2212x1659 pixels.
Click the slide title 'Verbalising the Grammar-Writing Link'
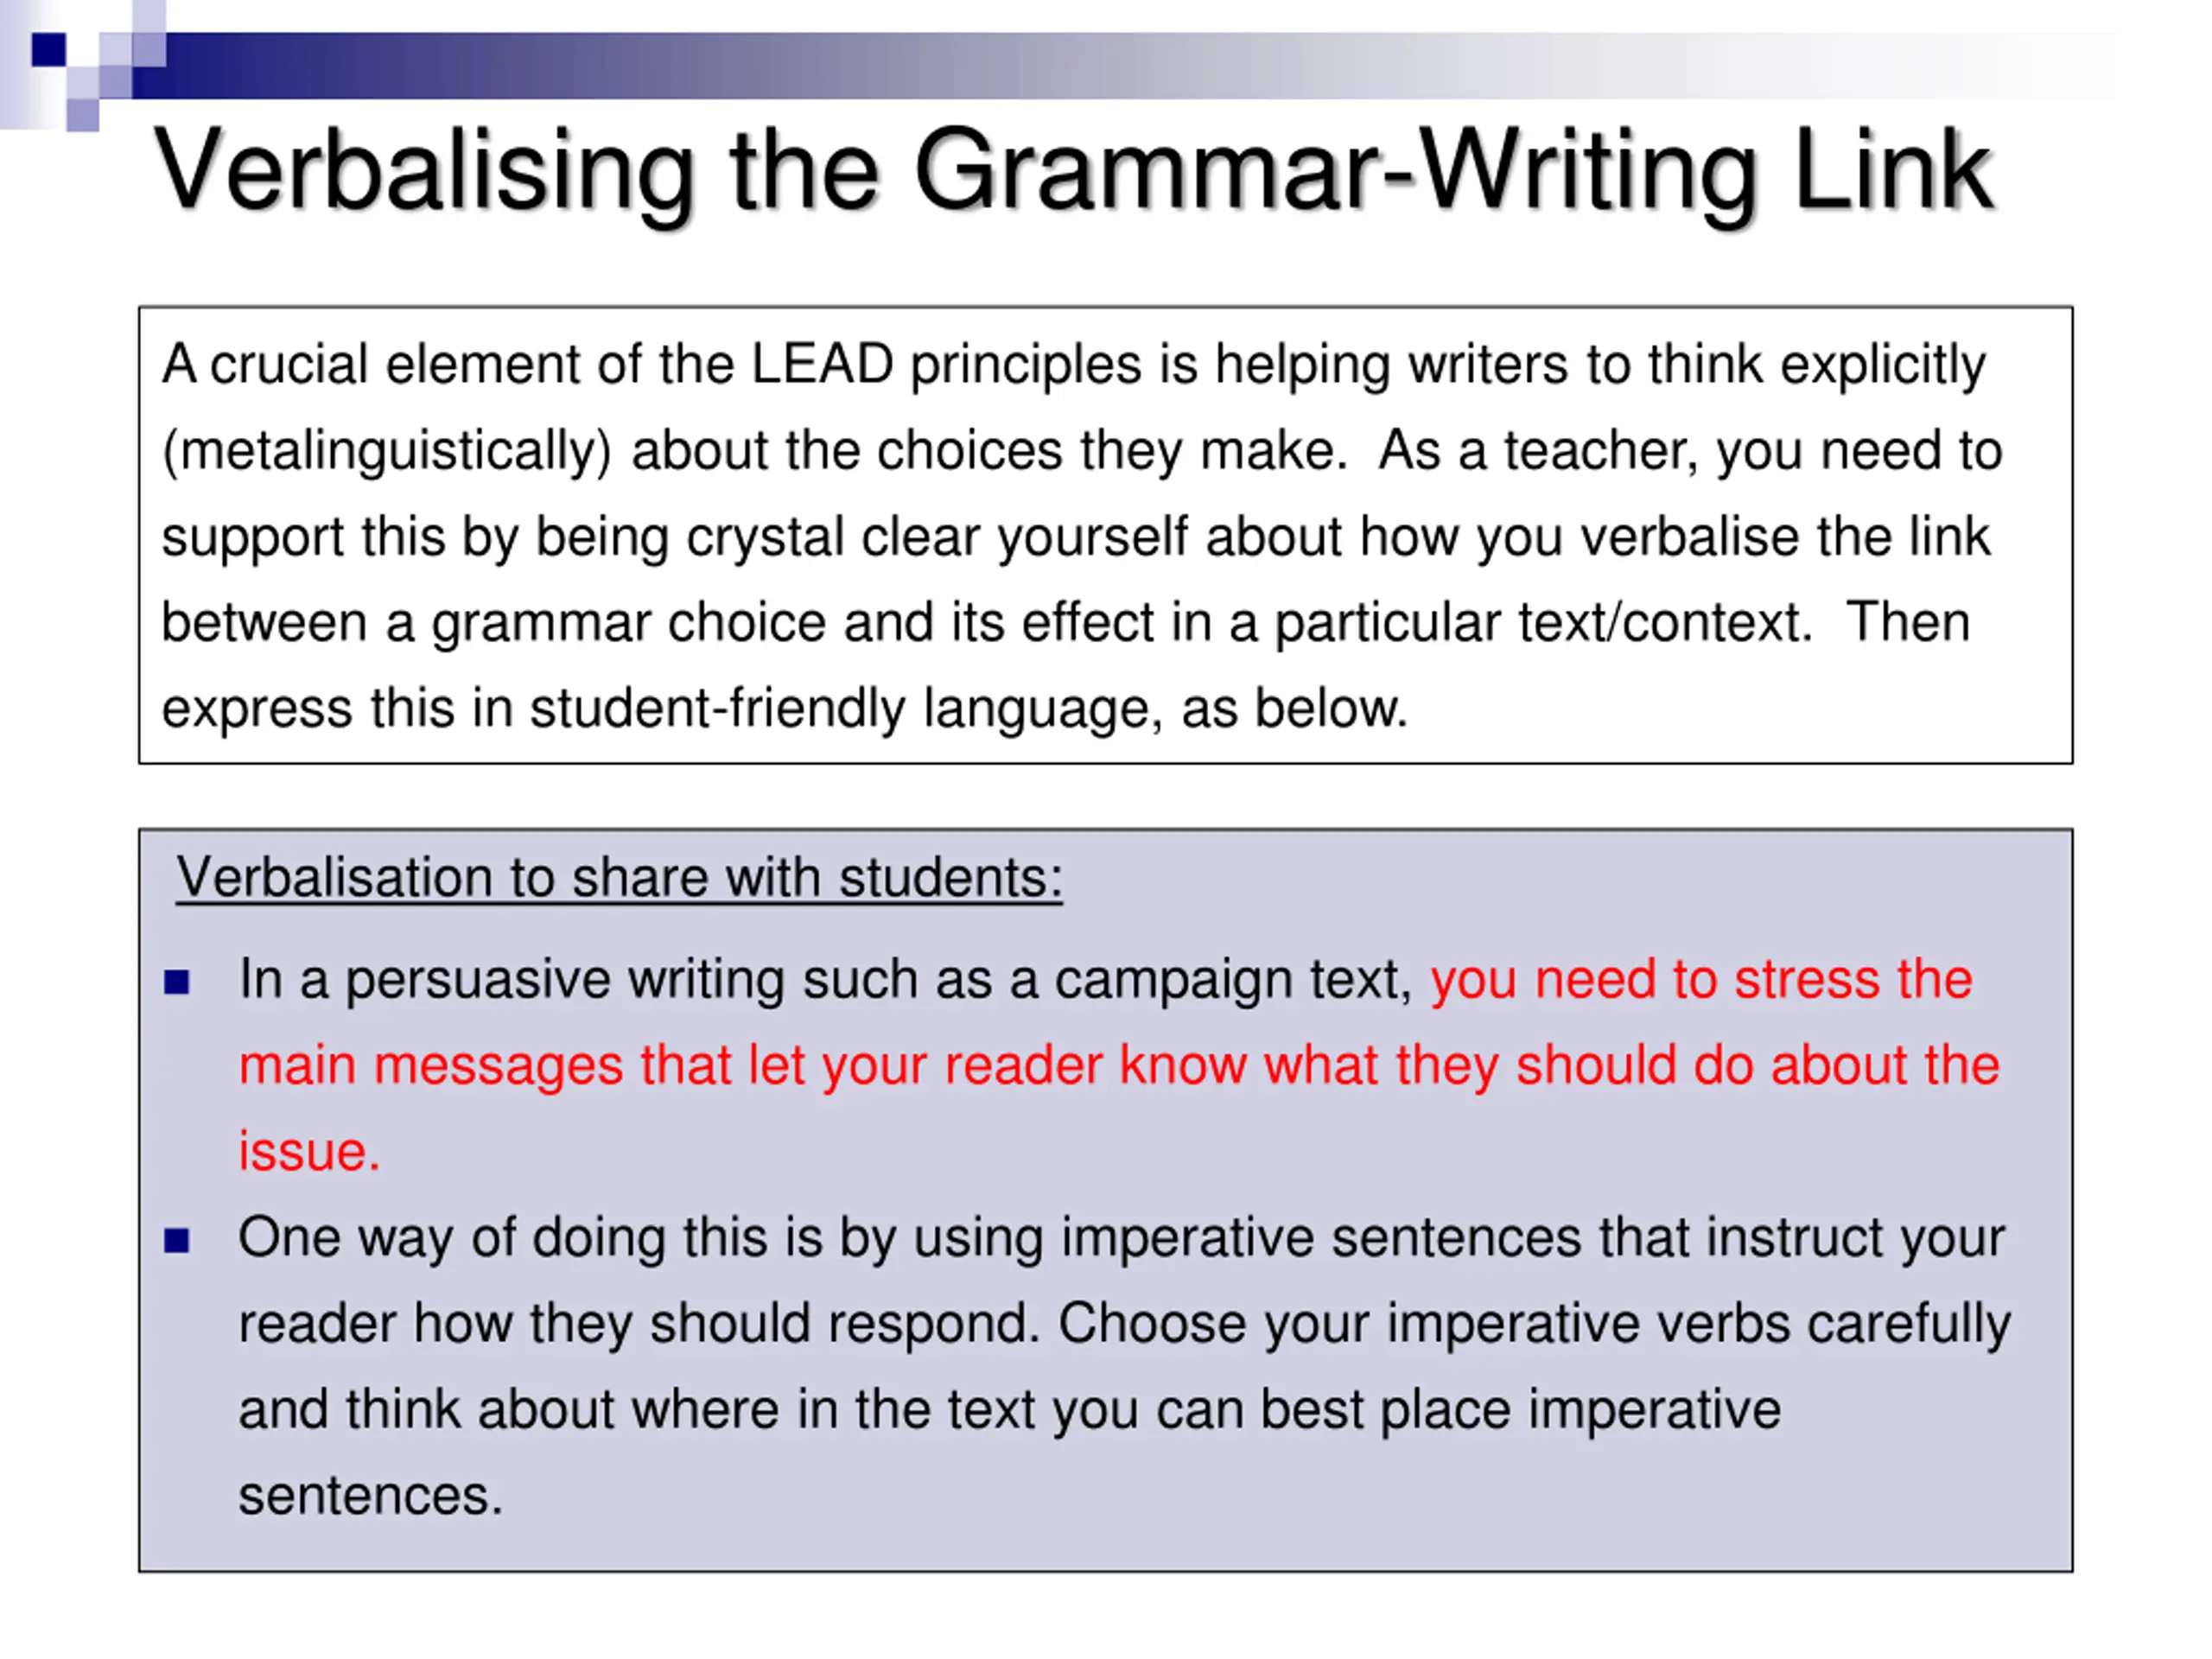point(1074,172)
